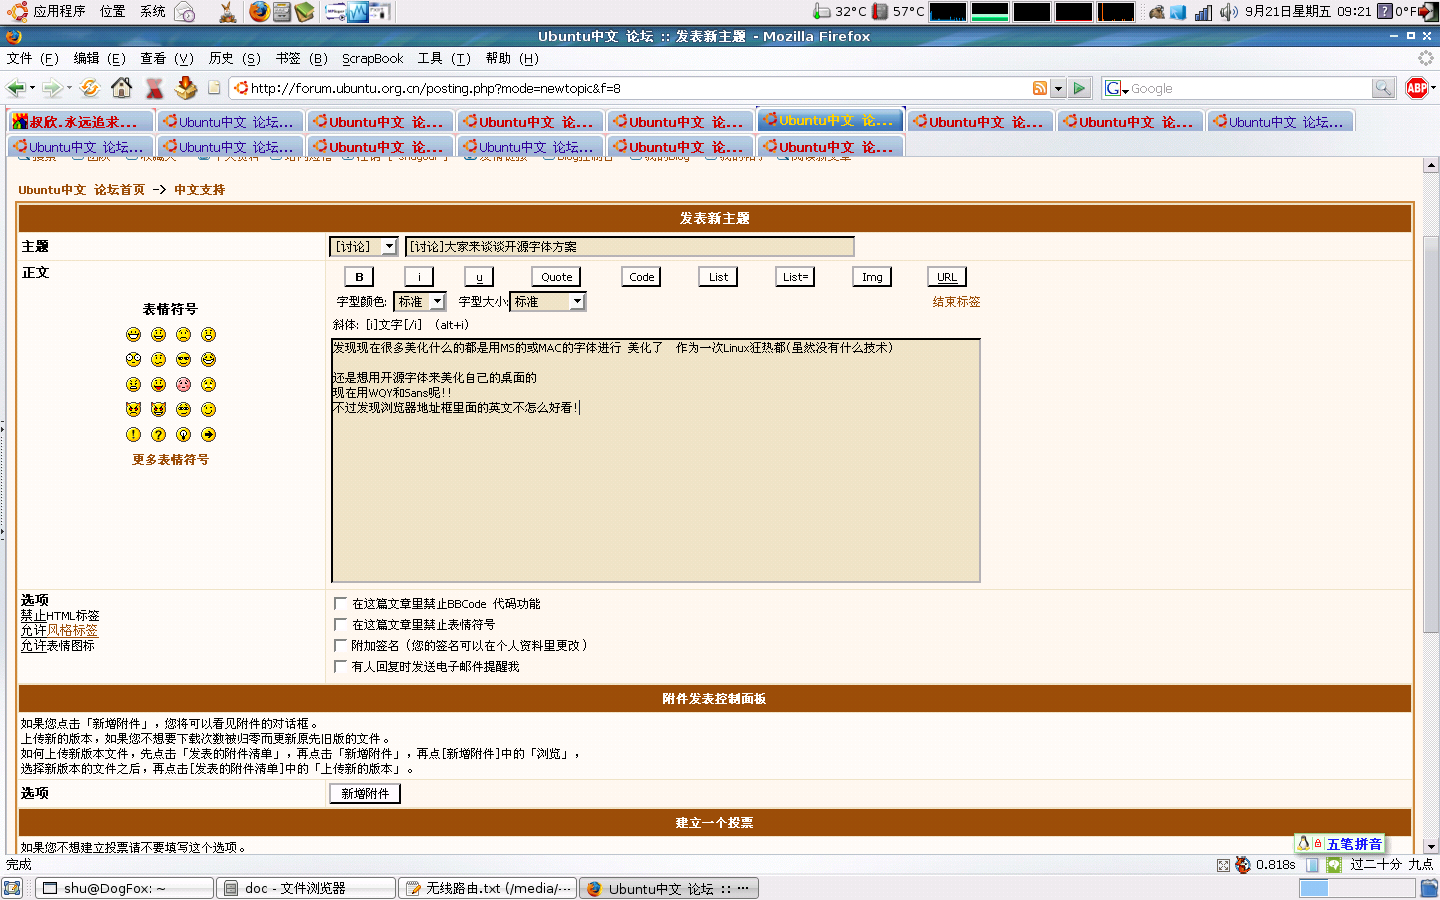Open the volume speaker icon in system tray

[x=1228, y=12]
